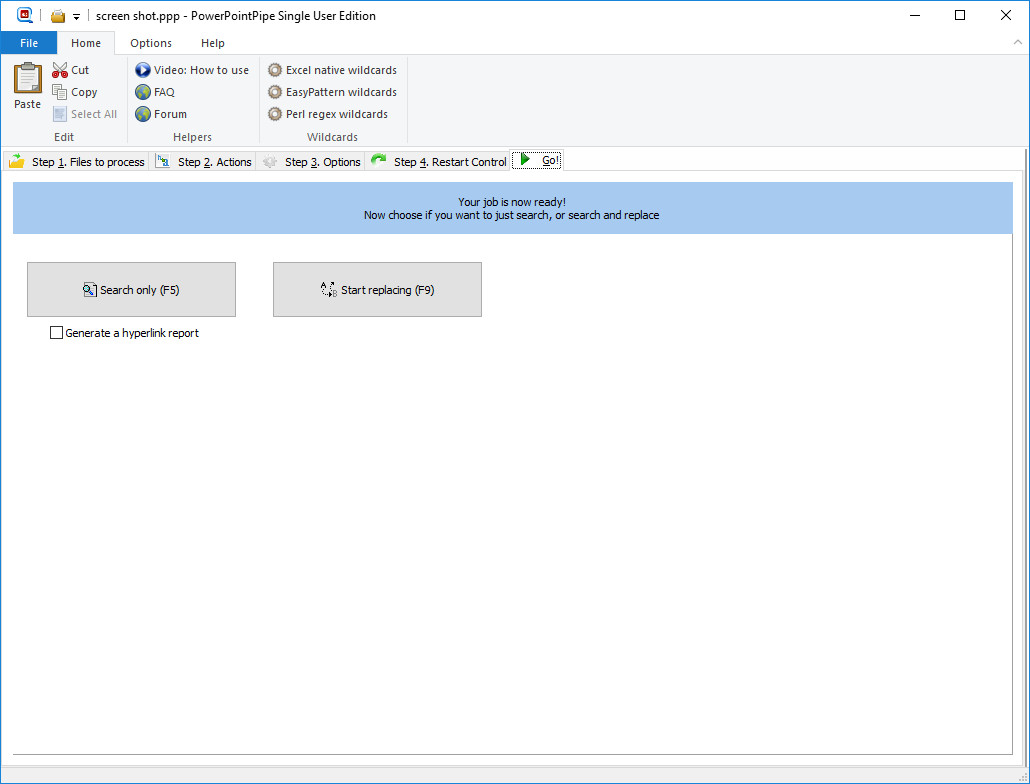Click the Copy icon in Edit group
The width and height of the screenshot is (1030, 784).
60,92
